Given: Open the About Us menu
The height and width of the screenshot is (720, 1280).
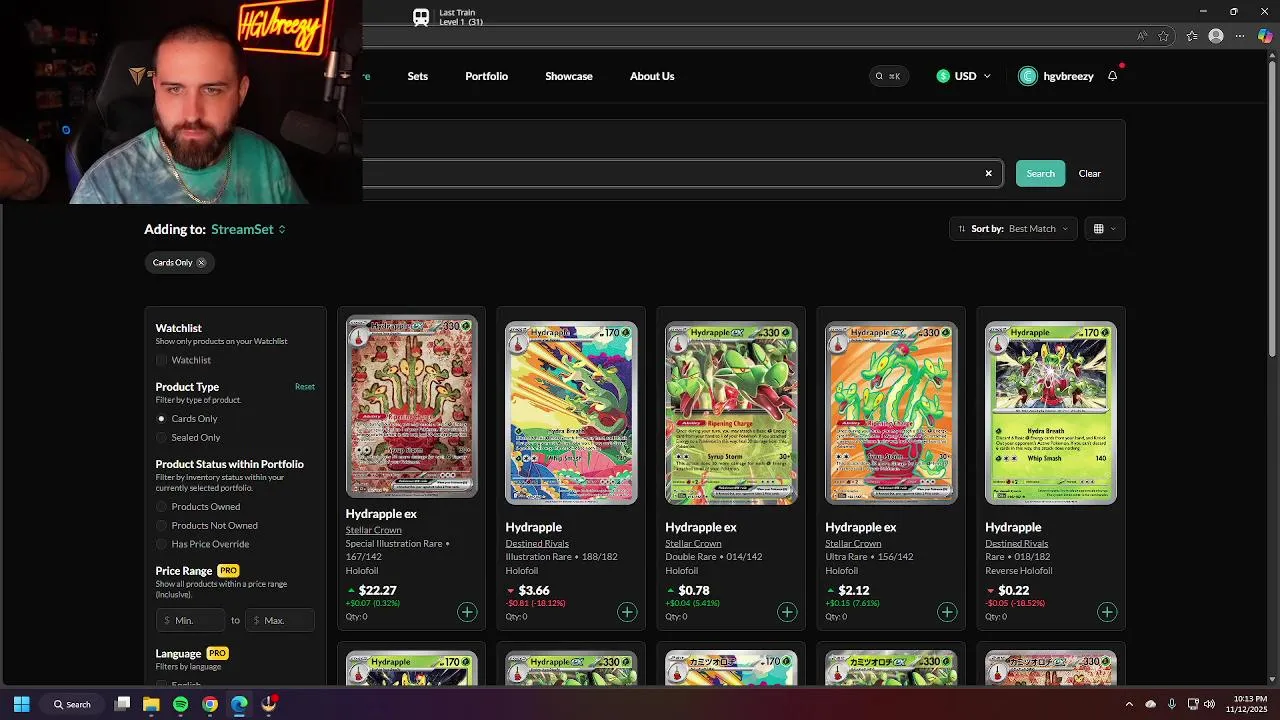Looking at the screenshot, I should [652, 76].
